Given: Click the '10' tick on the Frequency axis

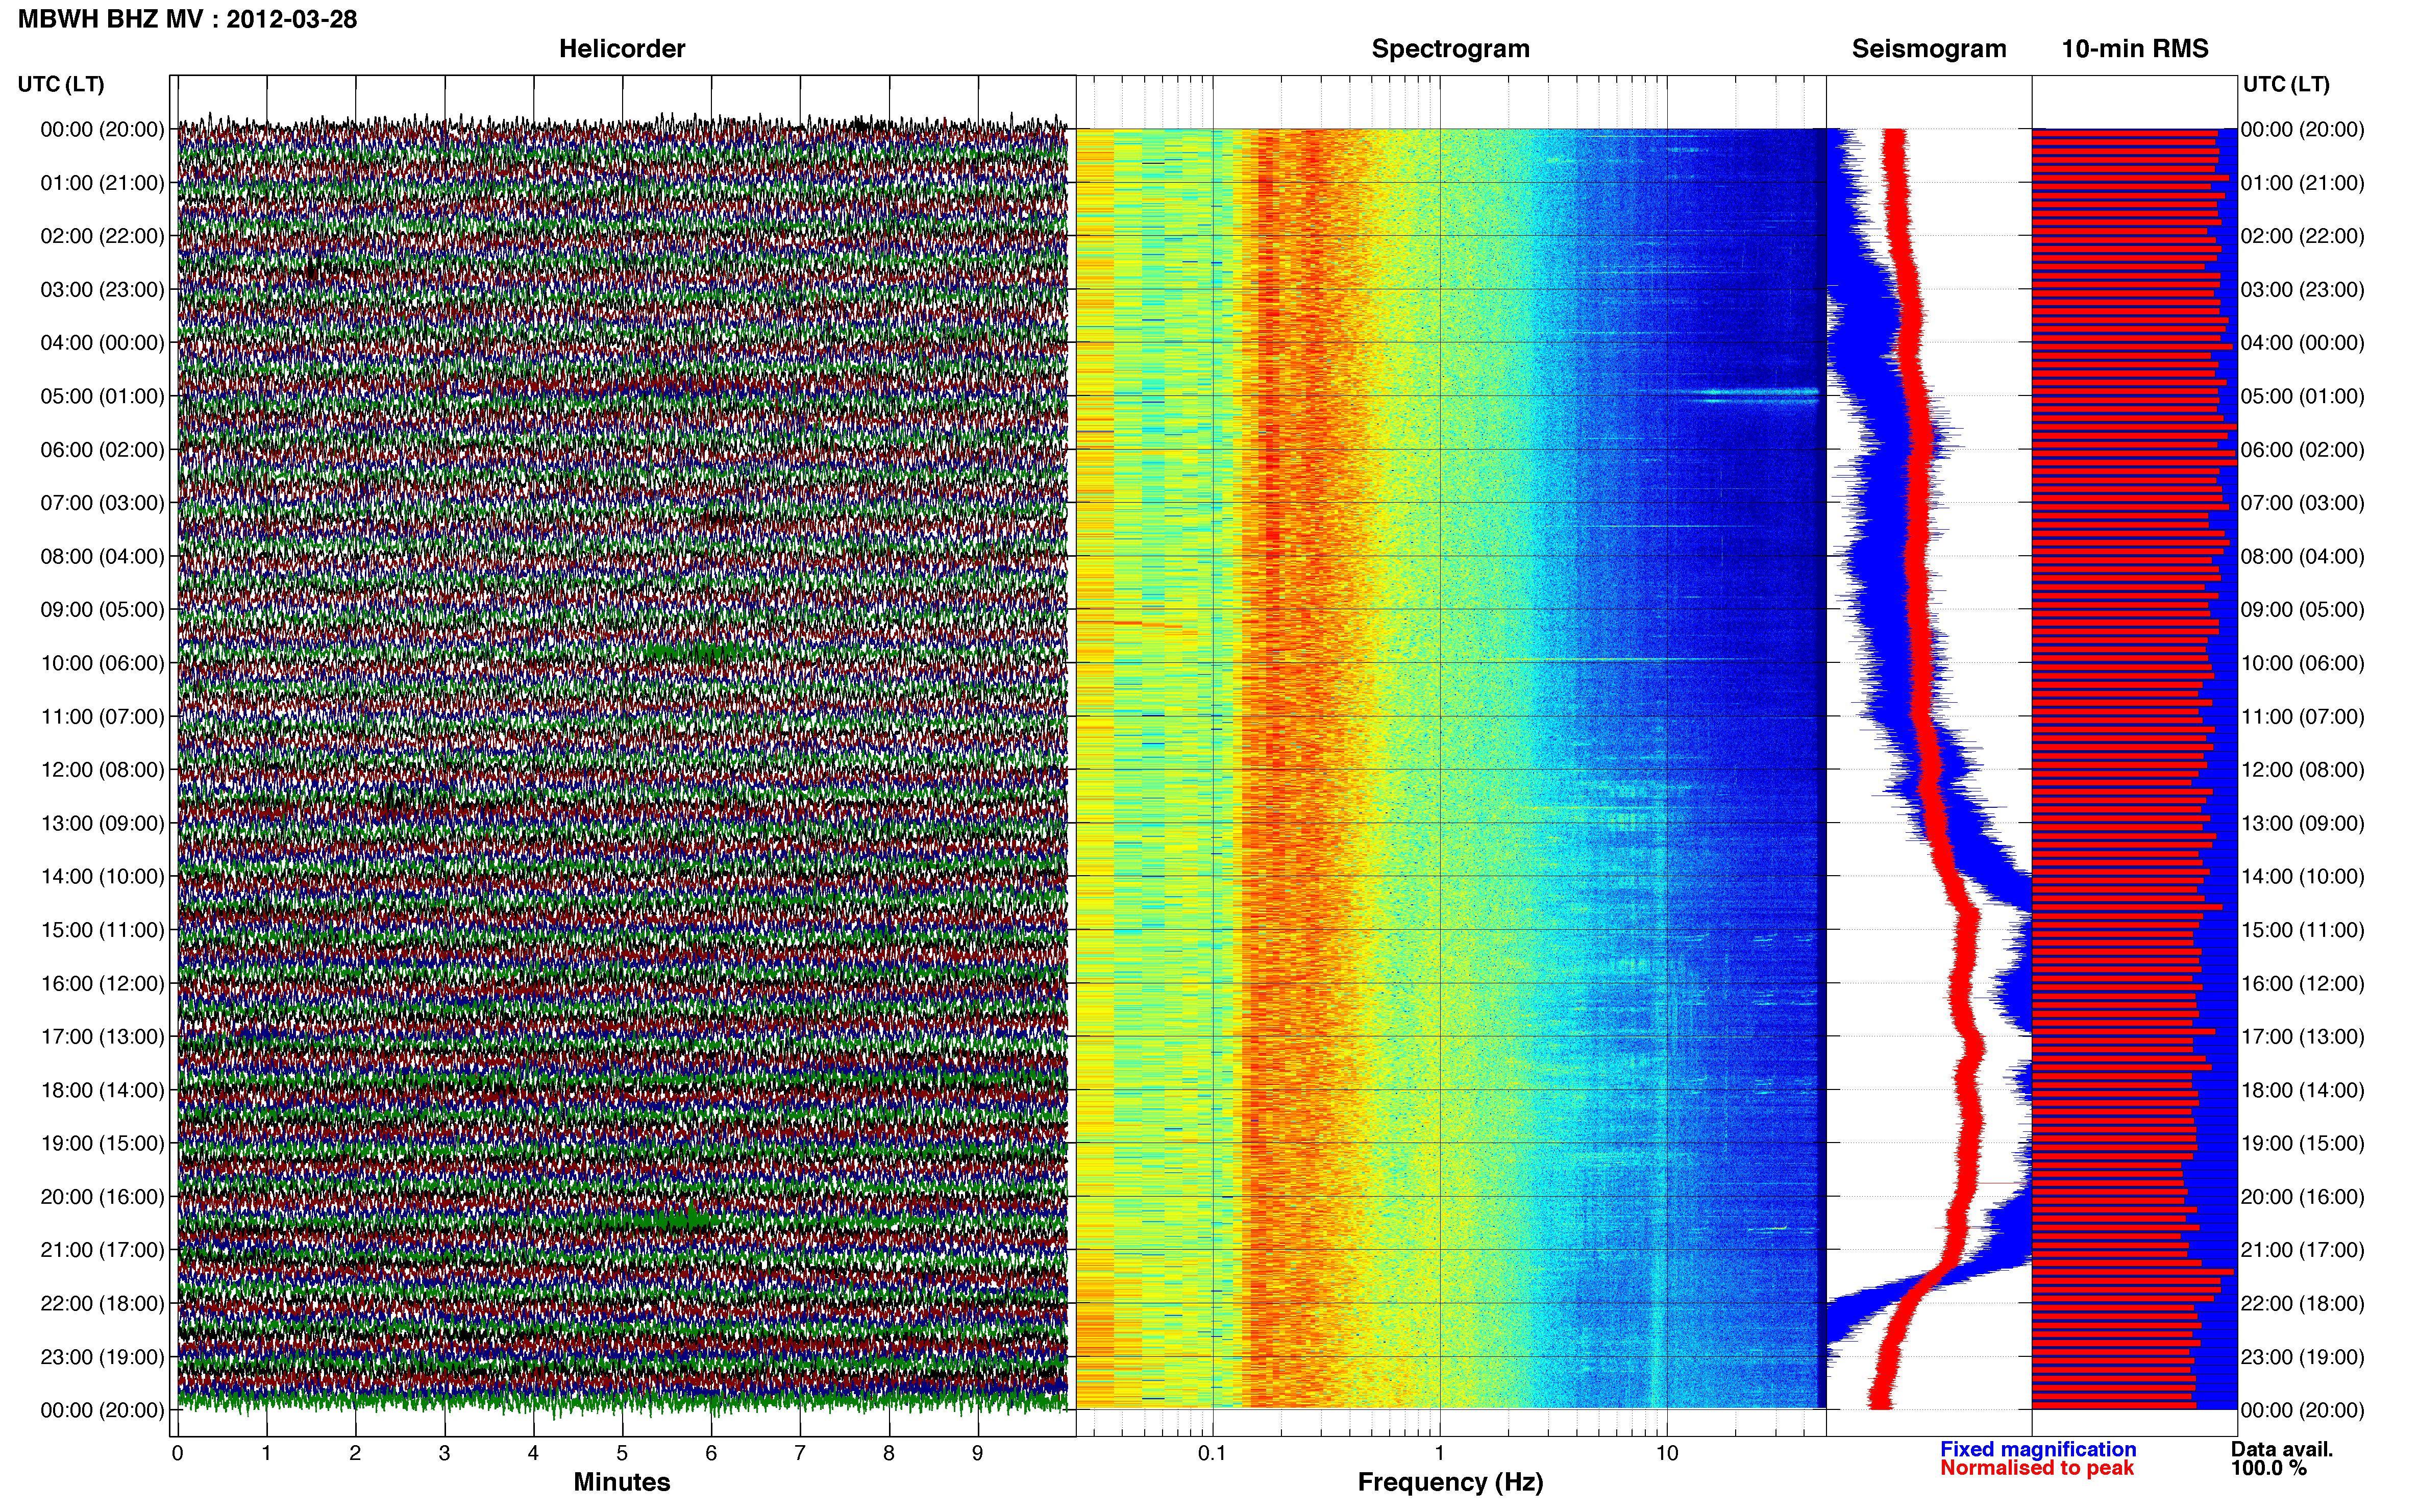Looking at the screenshot, I should coord(1666,1453).
